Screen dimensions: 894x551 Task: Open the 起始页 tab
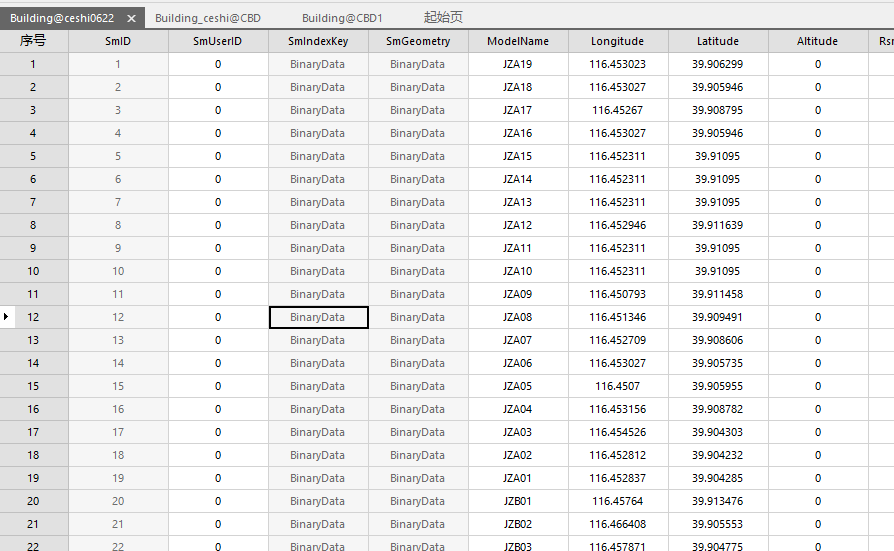443,18
